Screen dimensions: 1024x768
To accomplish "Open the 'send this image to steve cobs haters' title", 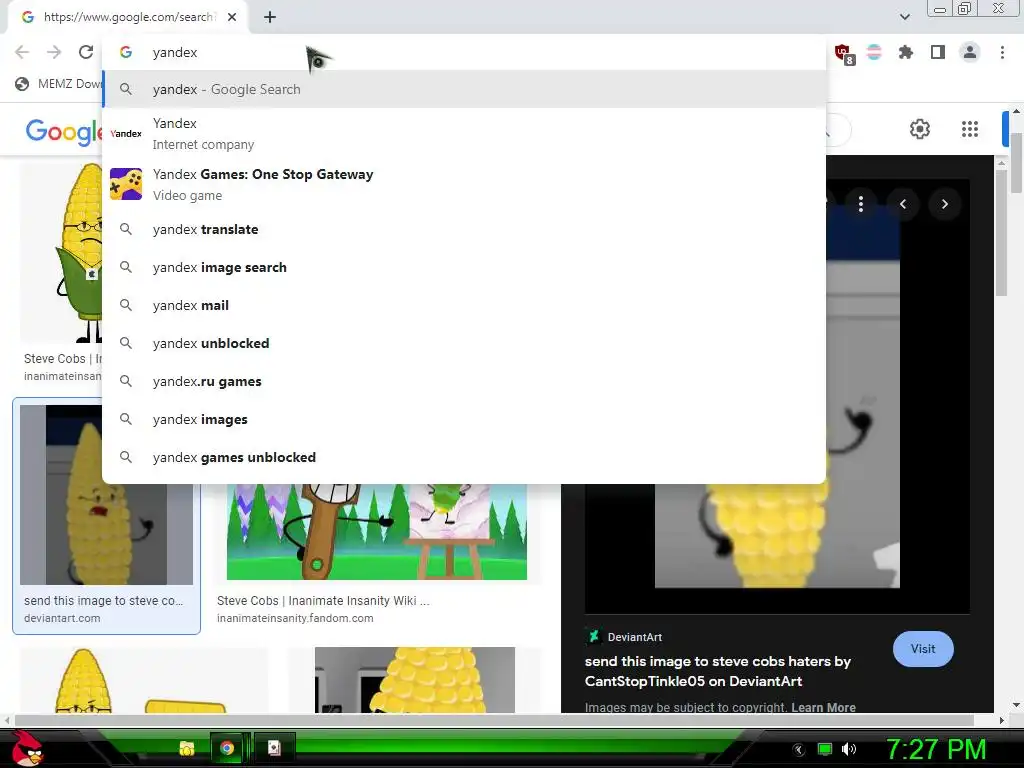I will pos(717,671).
